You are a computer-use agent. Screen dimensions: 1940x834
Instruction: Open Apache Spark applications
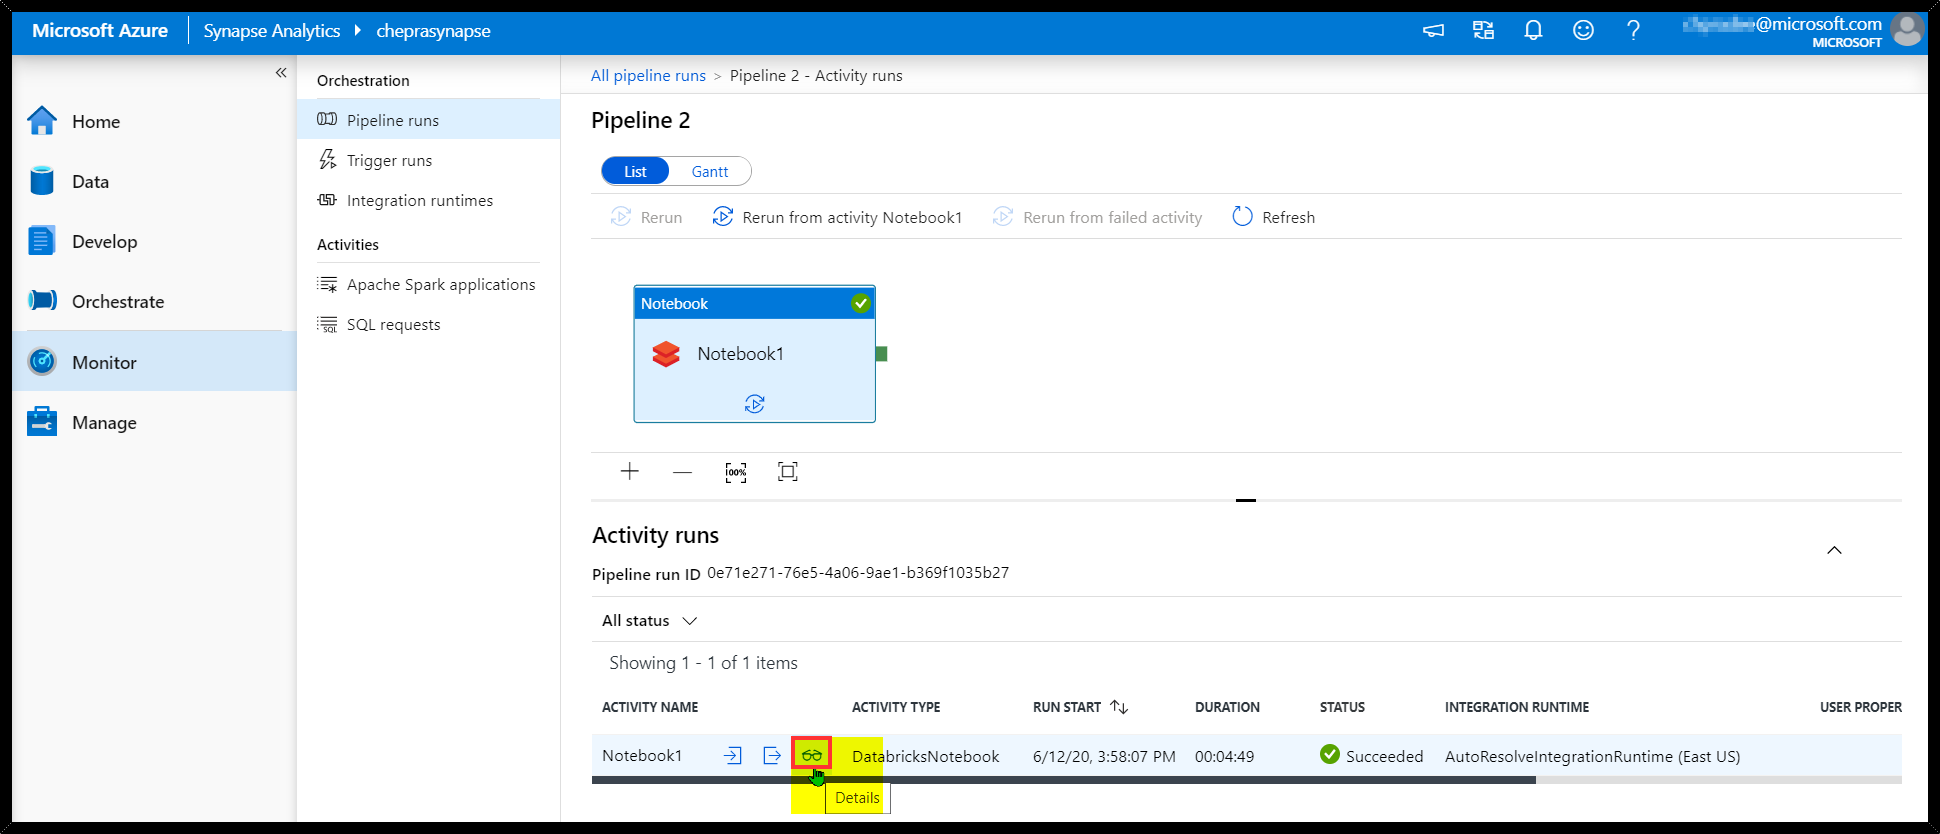pos(428,284)
